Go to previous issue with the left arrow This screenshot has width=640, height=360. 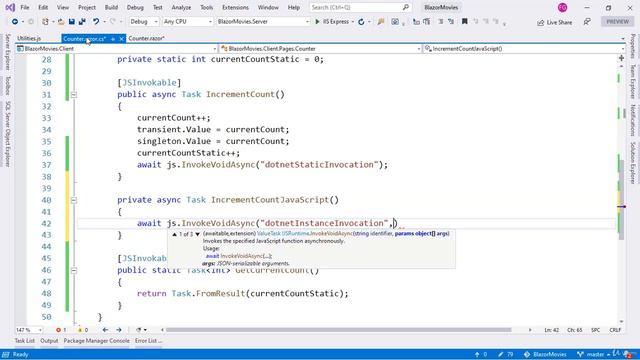click(105, 330)
